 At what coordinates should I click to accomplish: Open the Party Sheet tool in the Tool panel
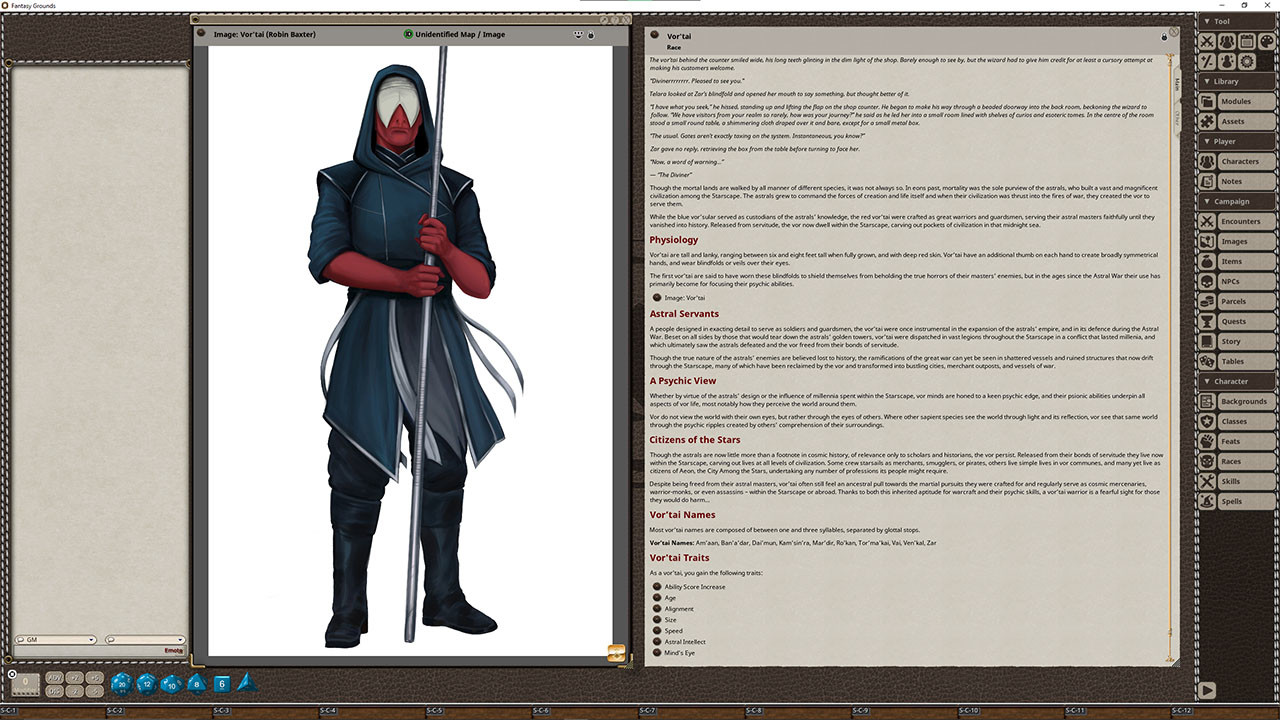pos(1226,40)
